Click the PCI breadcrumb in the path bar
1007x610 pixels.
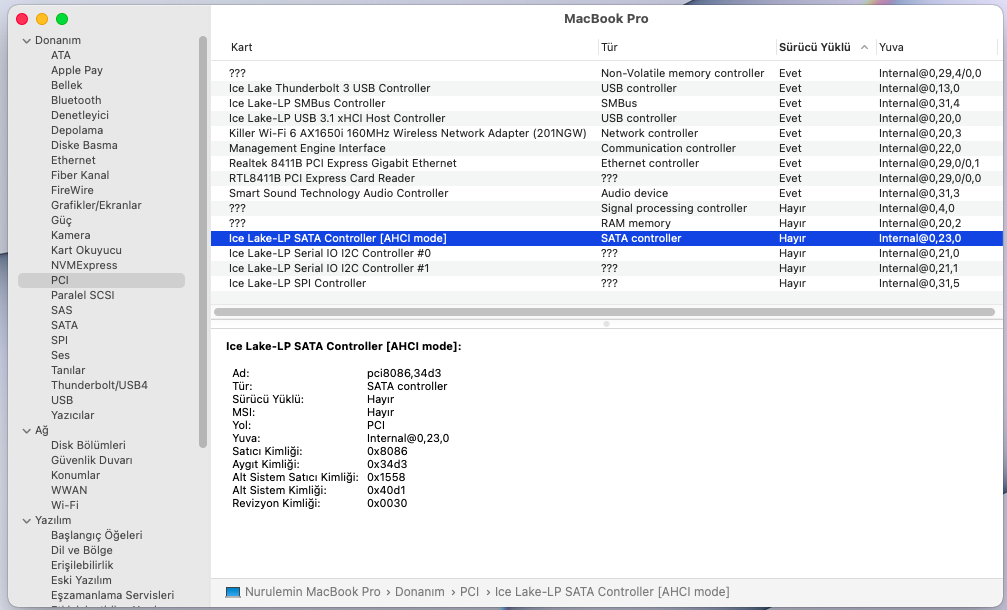[x=469, y=592]
